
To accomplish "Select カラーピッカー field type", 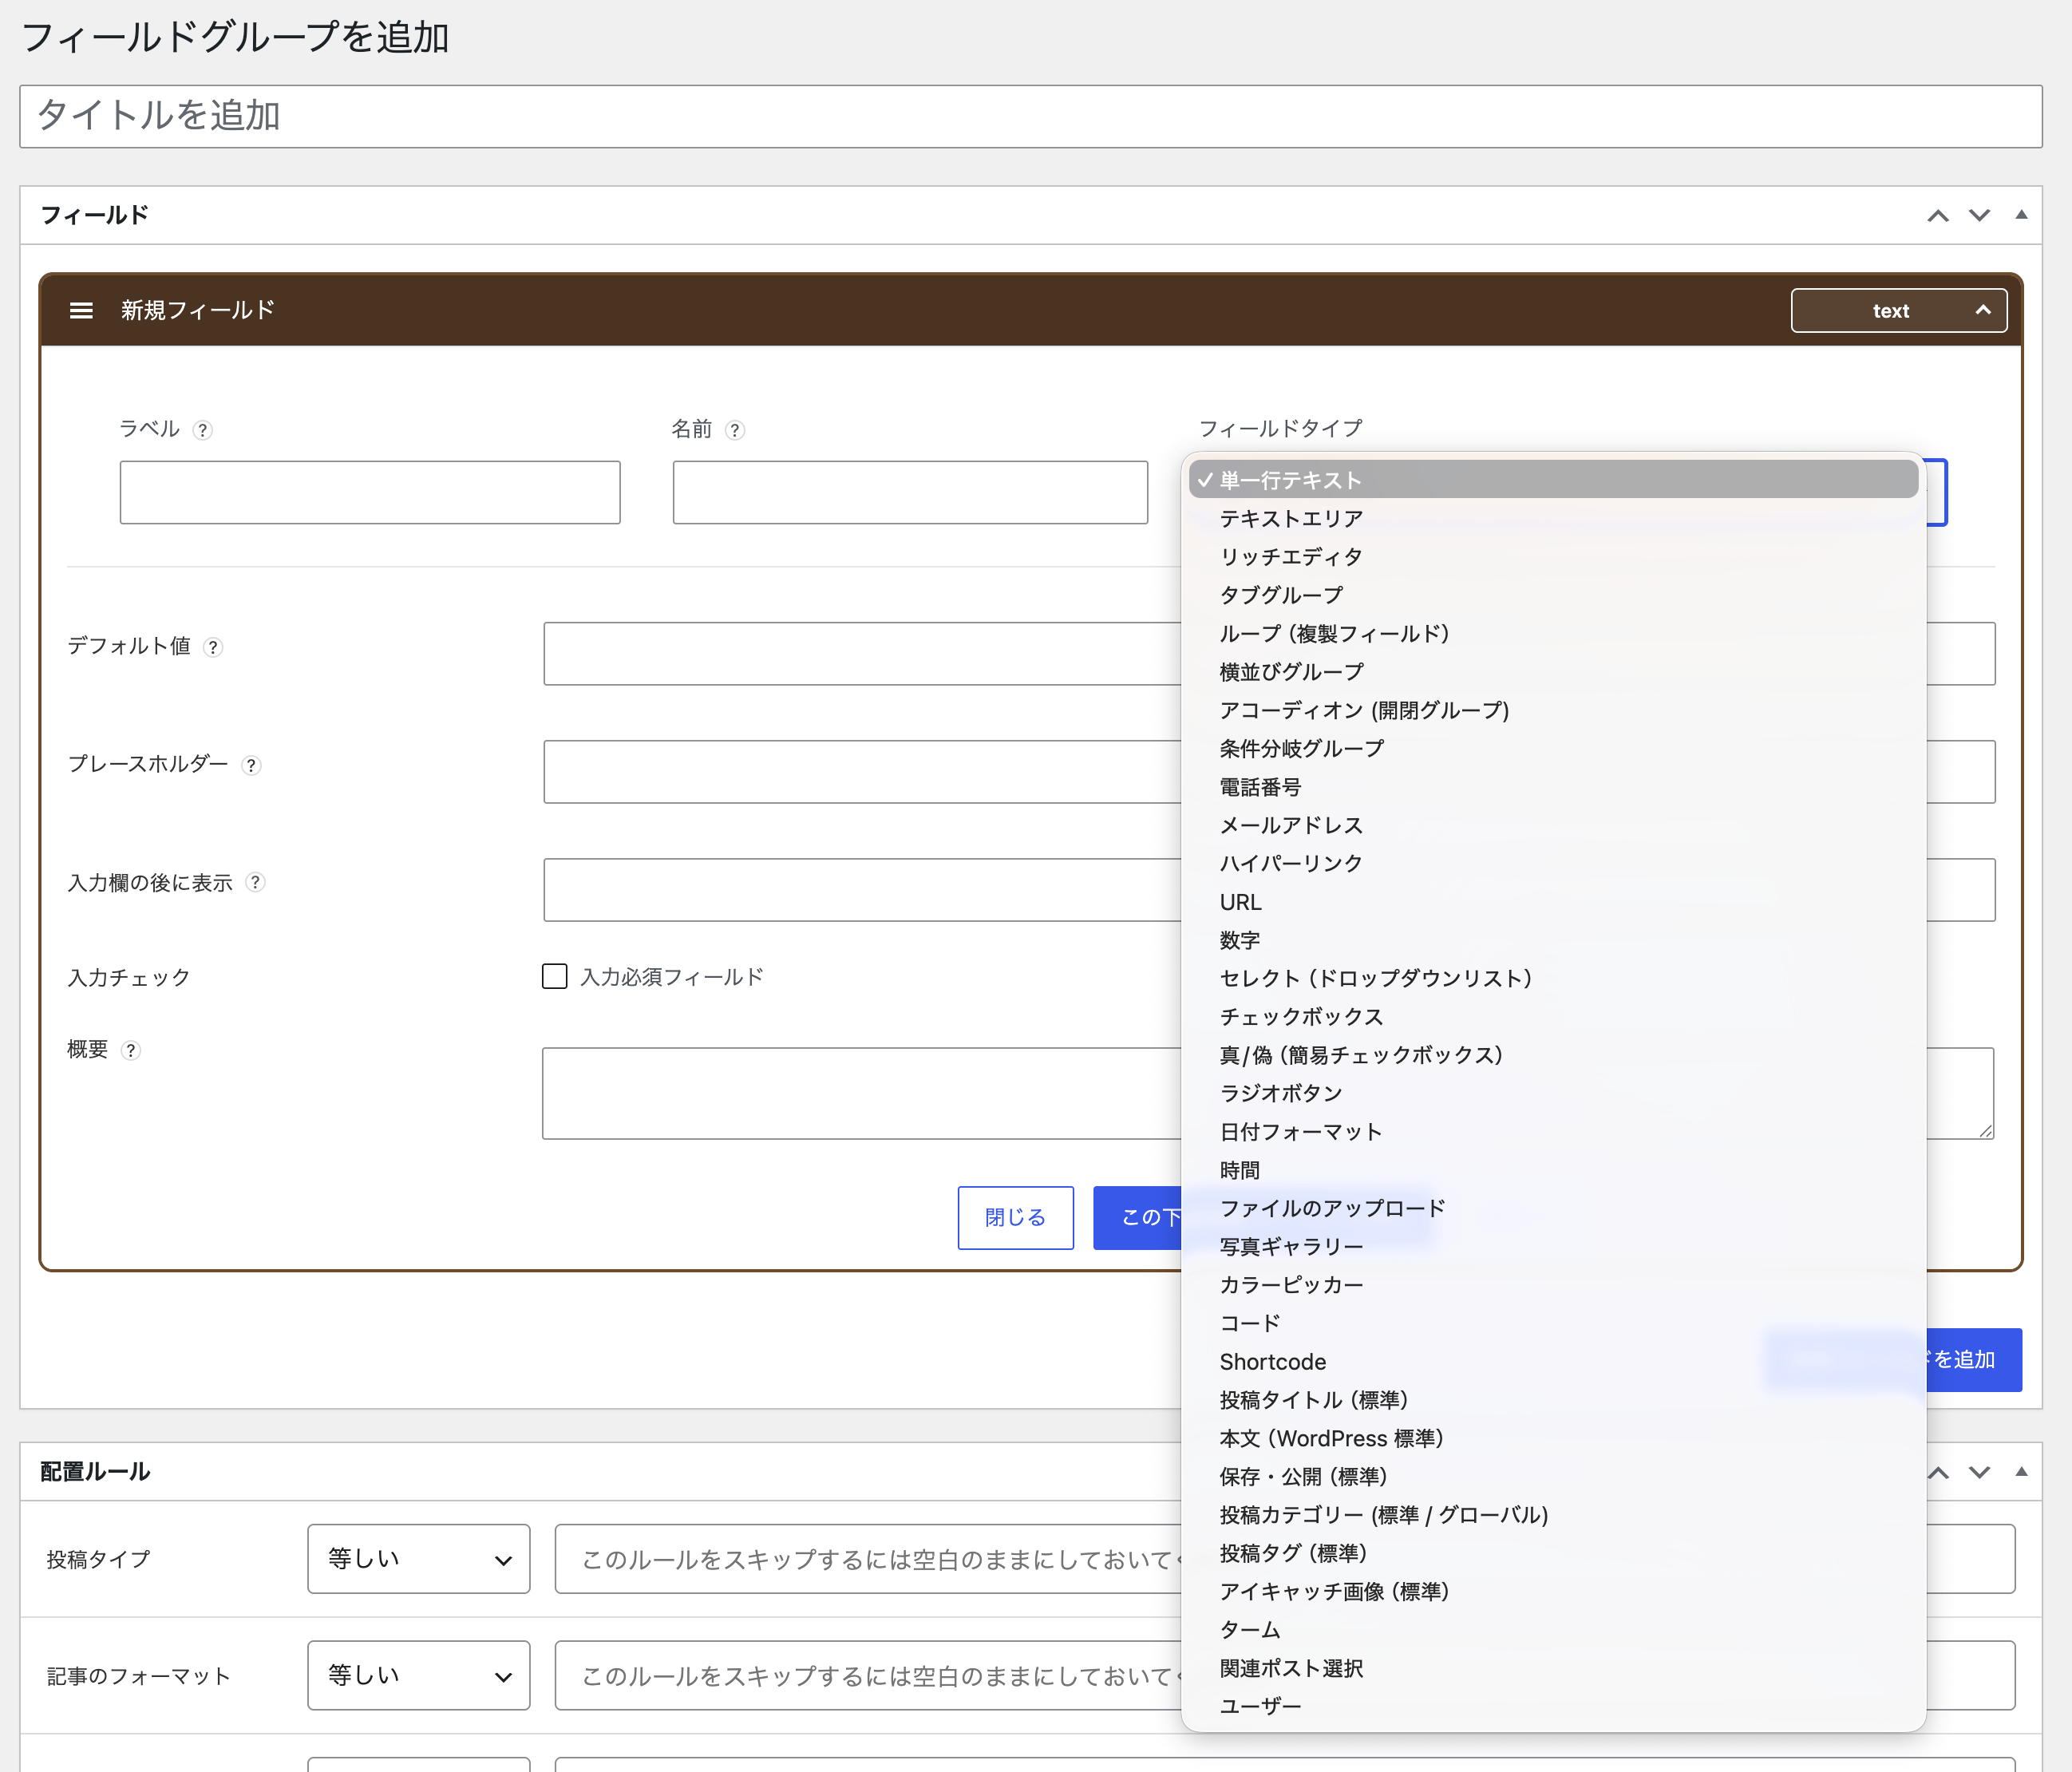I will tap(1553, 1285).
